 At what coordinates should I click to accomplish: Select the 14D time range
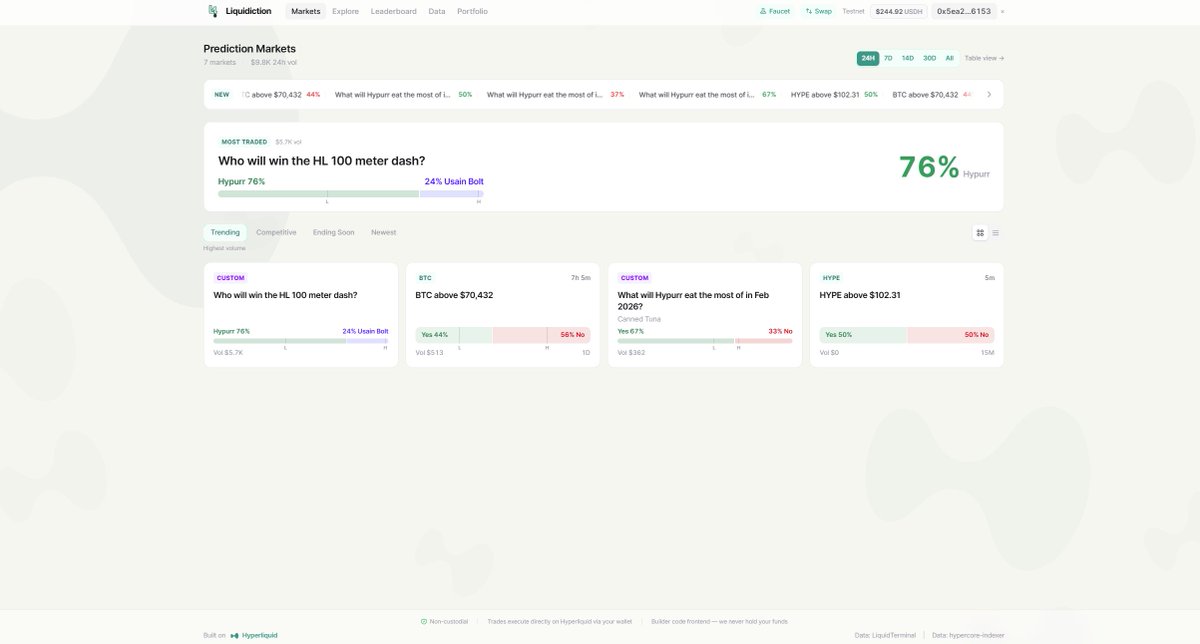(x=908, y=58)
